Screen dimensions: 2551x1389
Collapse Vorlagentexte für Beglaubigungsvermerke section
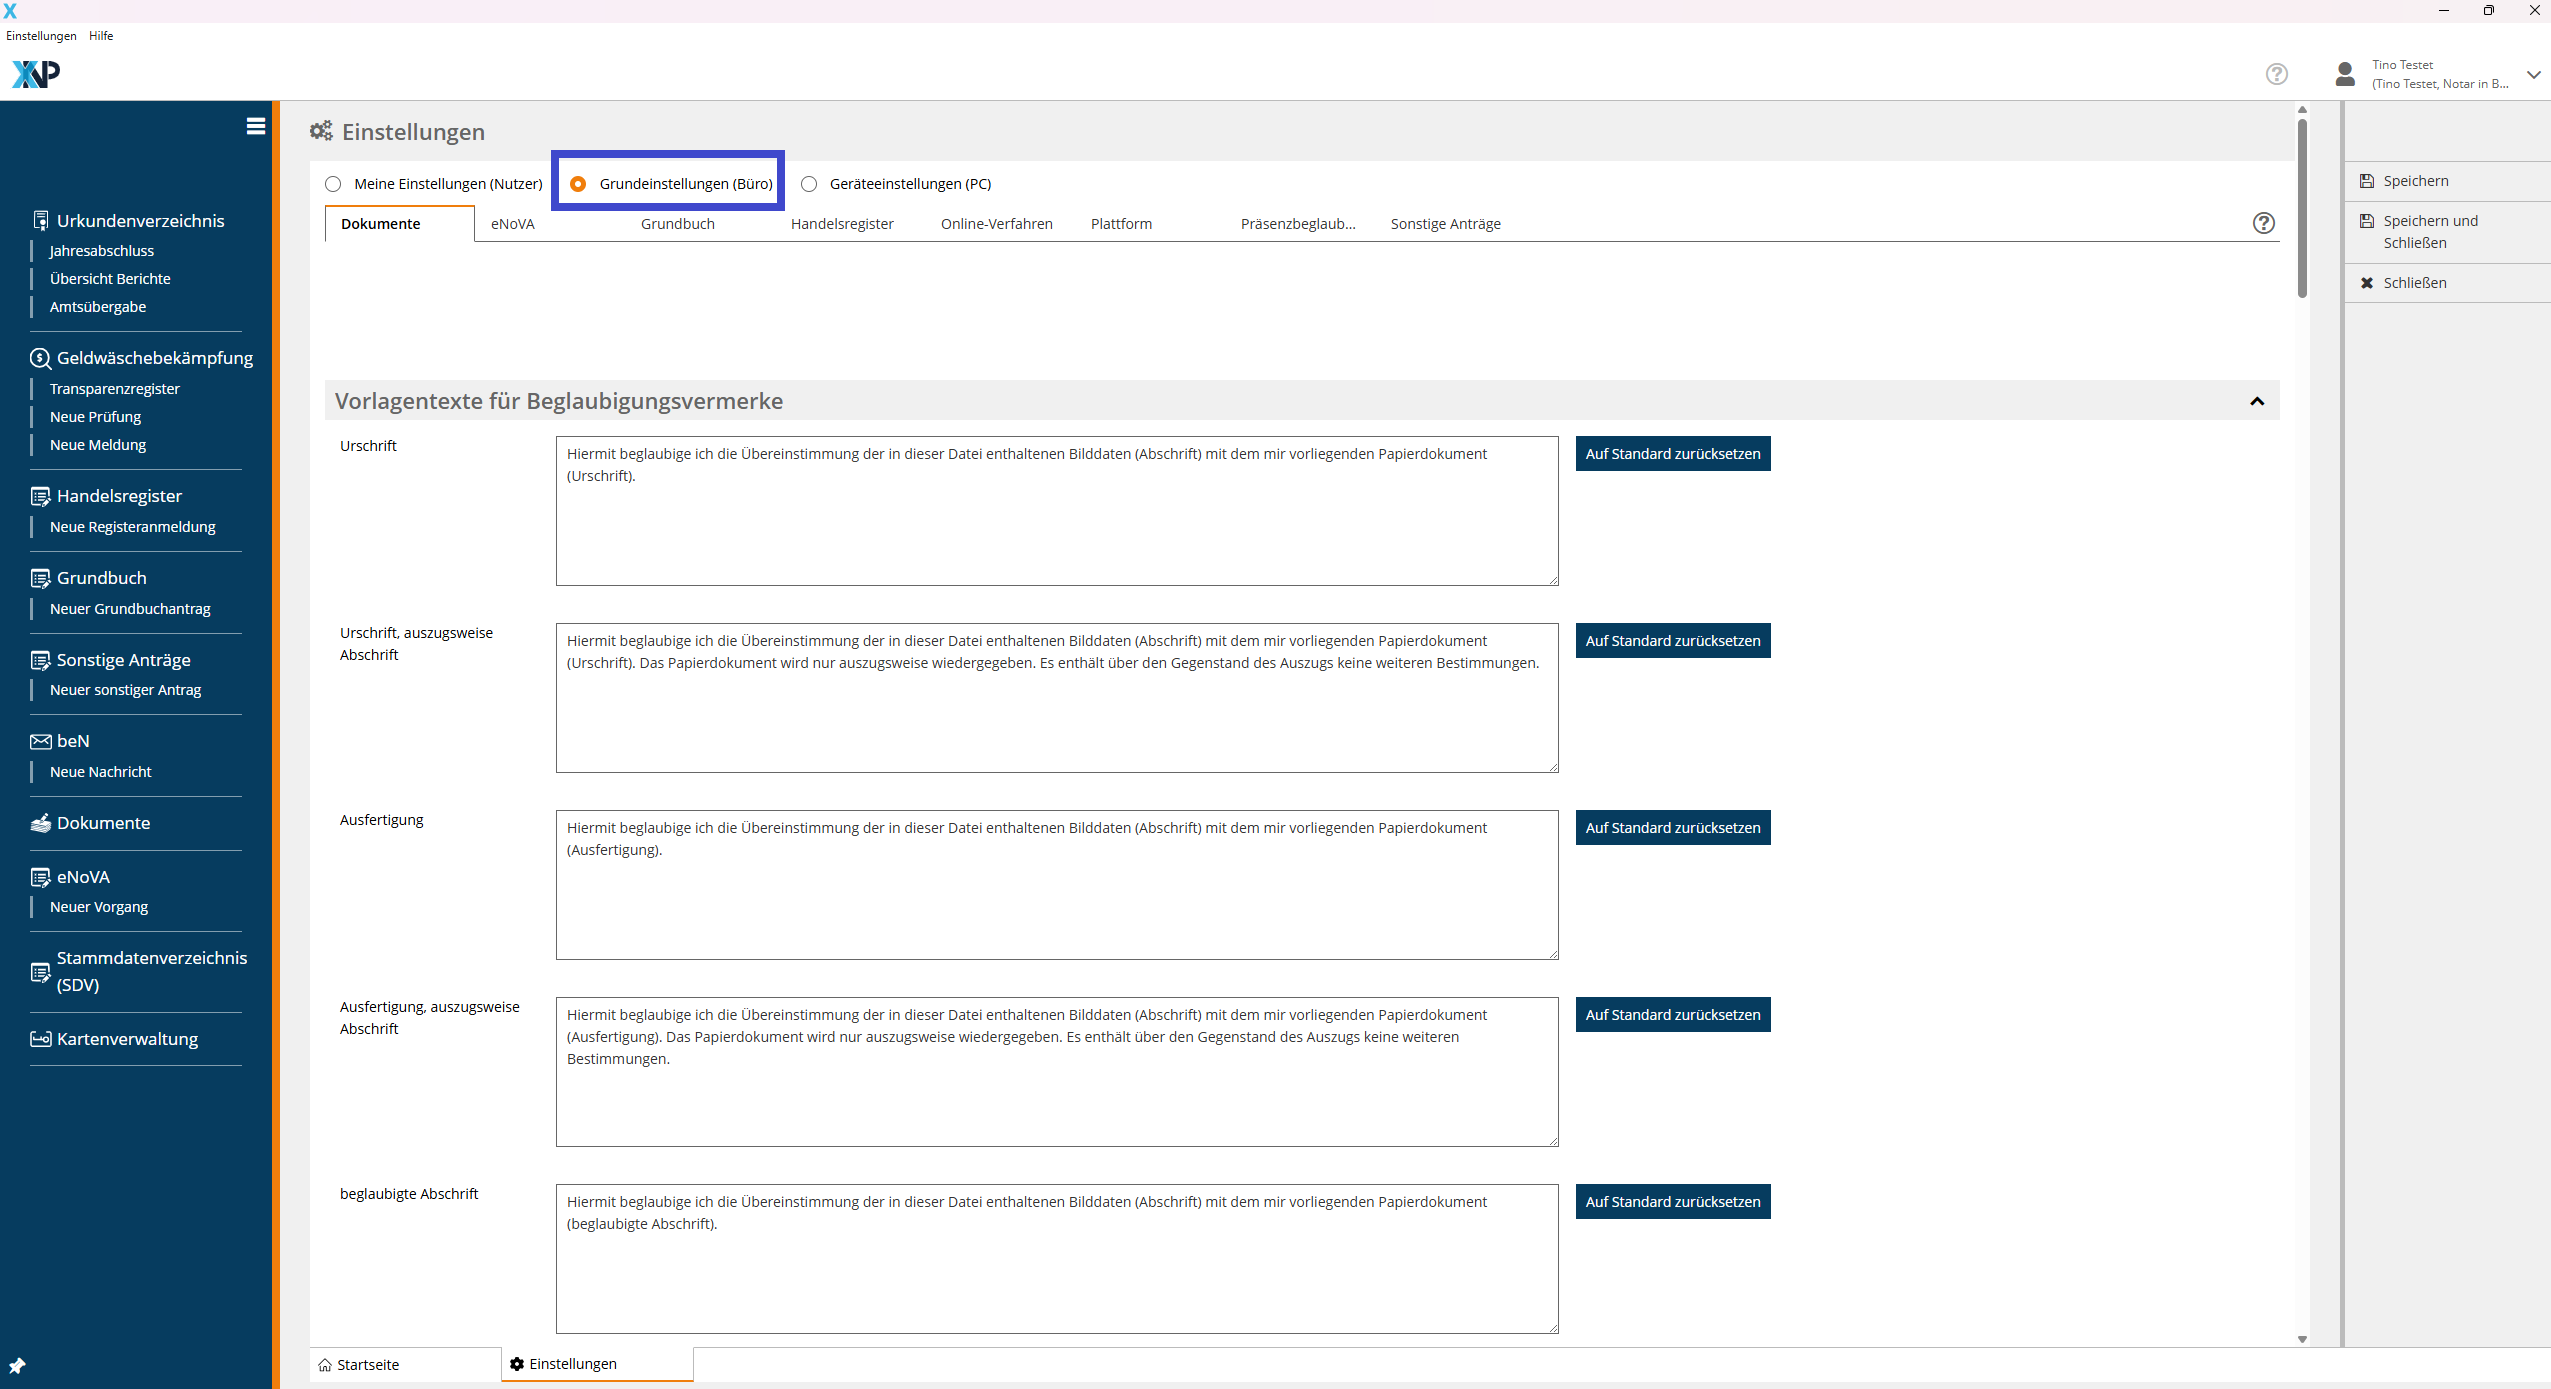tap(2257, 401)
